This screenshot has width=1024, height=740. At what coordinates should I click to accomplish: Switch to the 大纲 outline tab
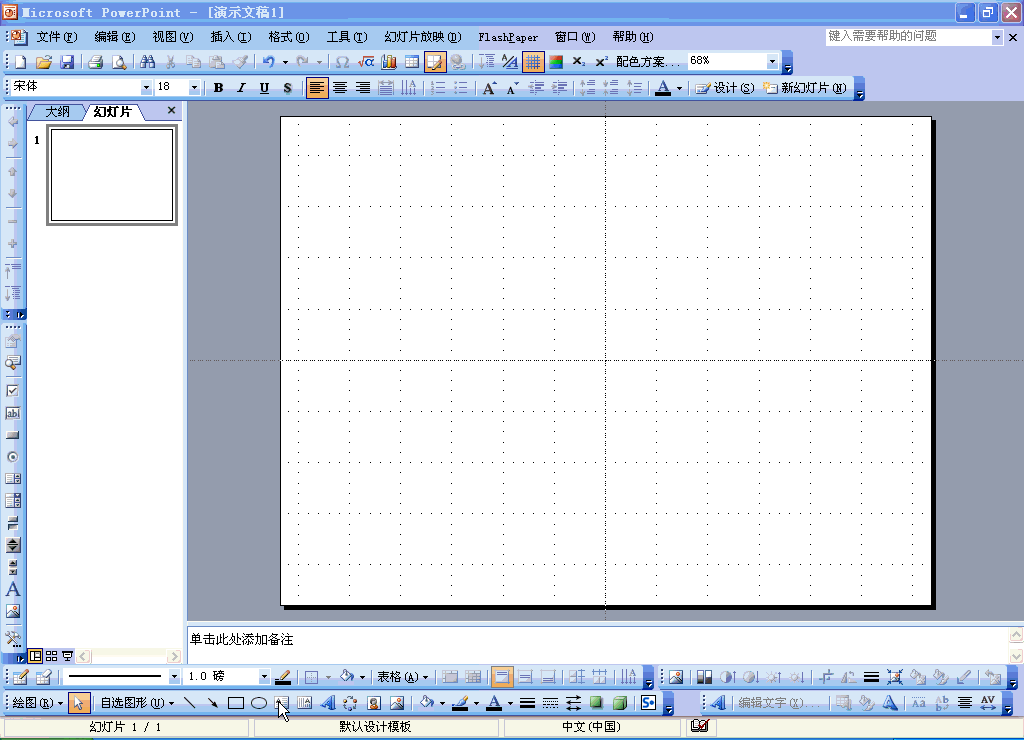[57, 112]
